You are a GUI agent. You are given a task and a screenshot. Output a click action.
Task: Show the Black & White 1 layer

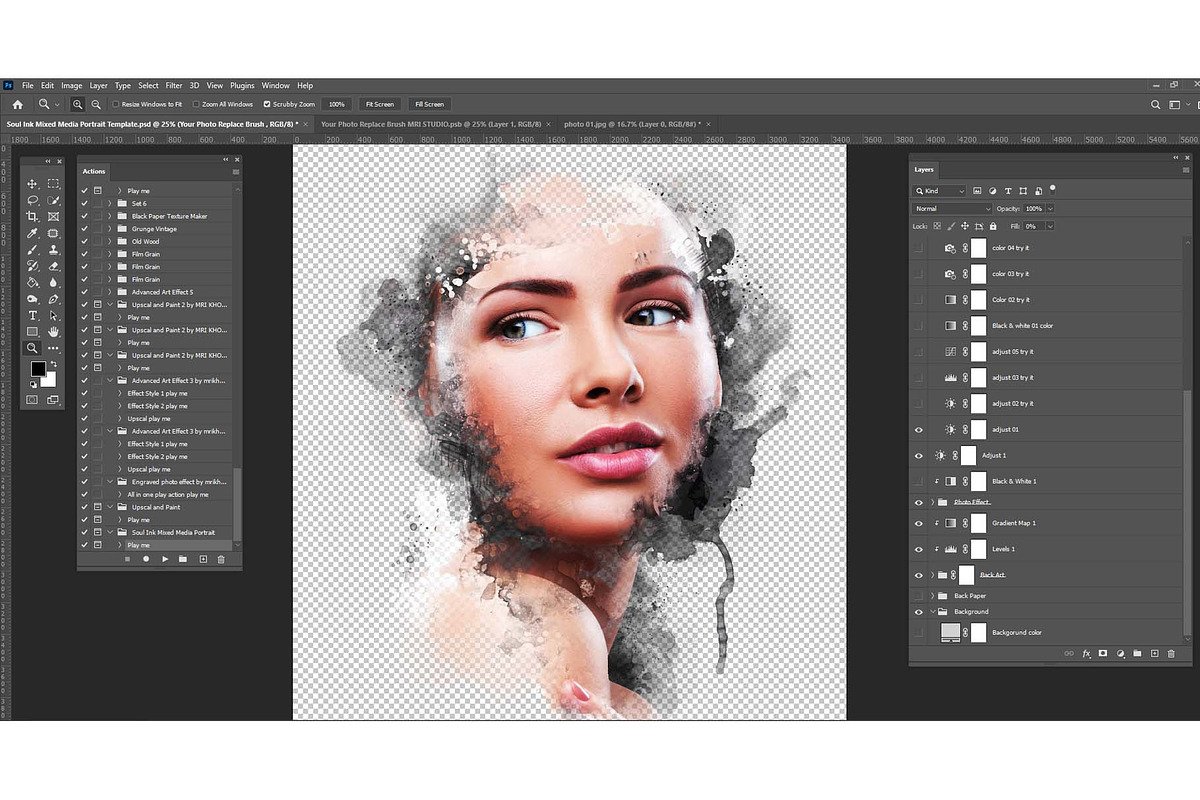919,481
